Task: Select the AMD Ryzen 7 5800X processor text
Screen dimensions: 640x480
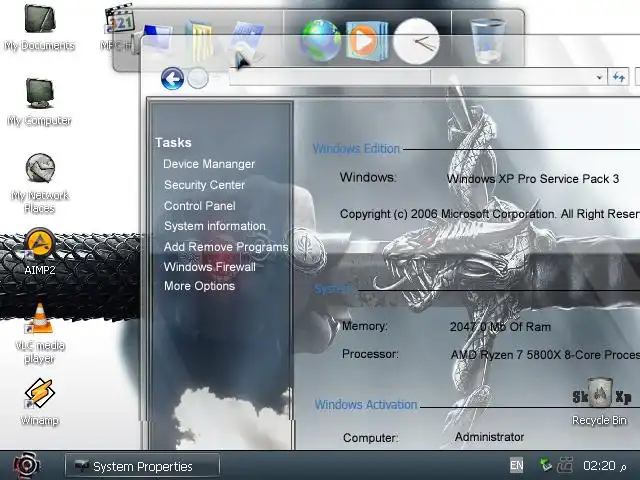Action: pyautogui.click(x=545, y=355)
